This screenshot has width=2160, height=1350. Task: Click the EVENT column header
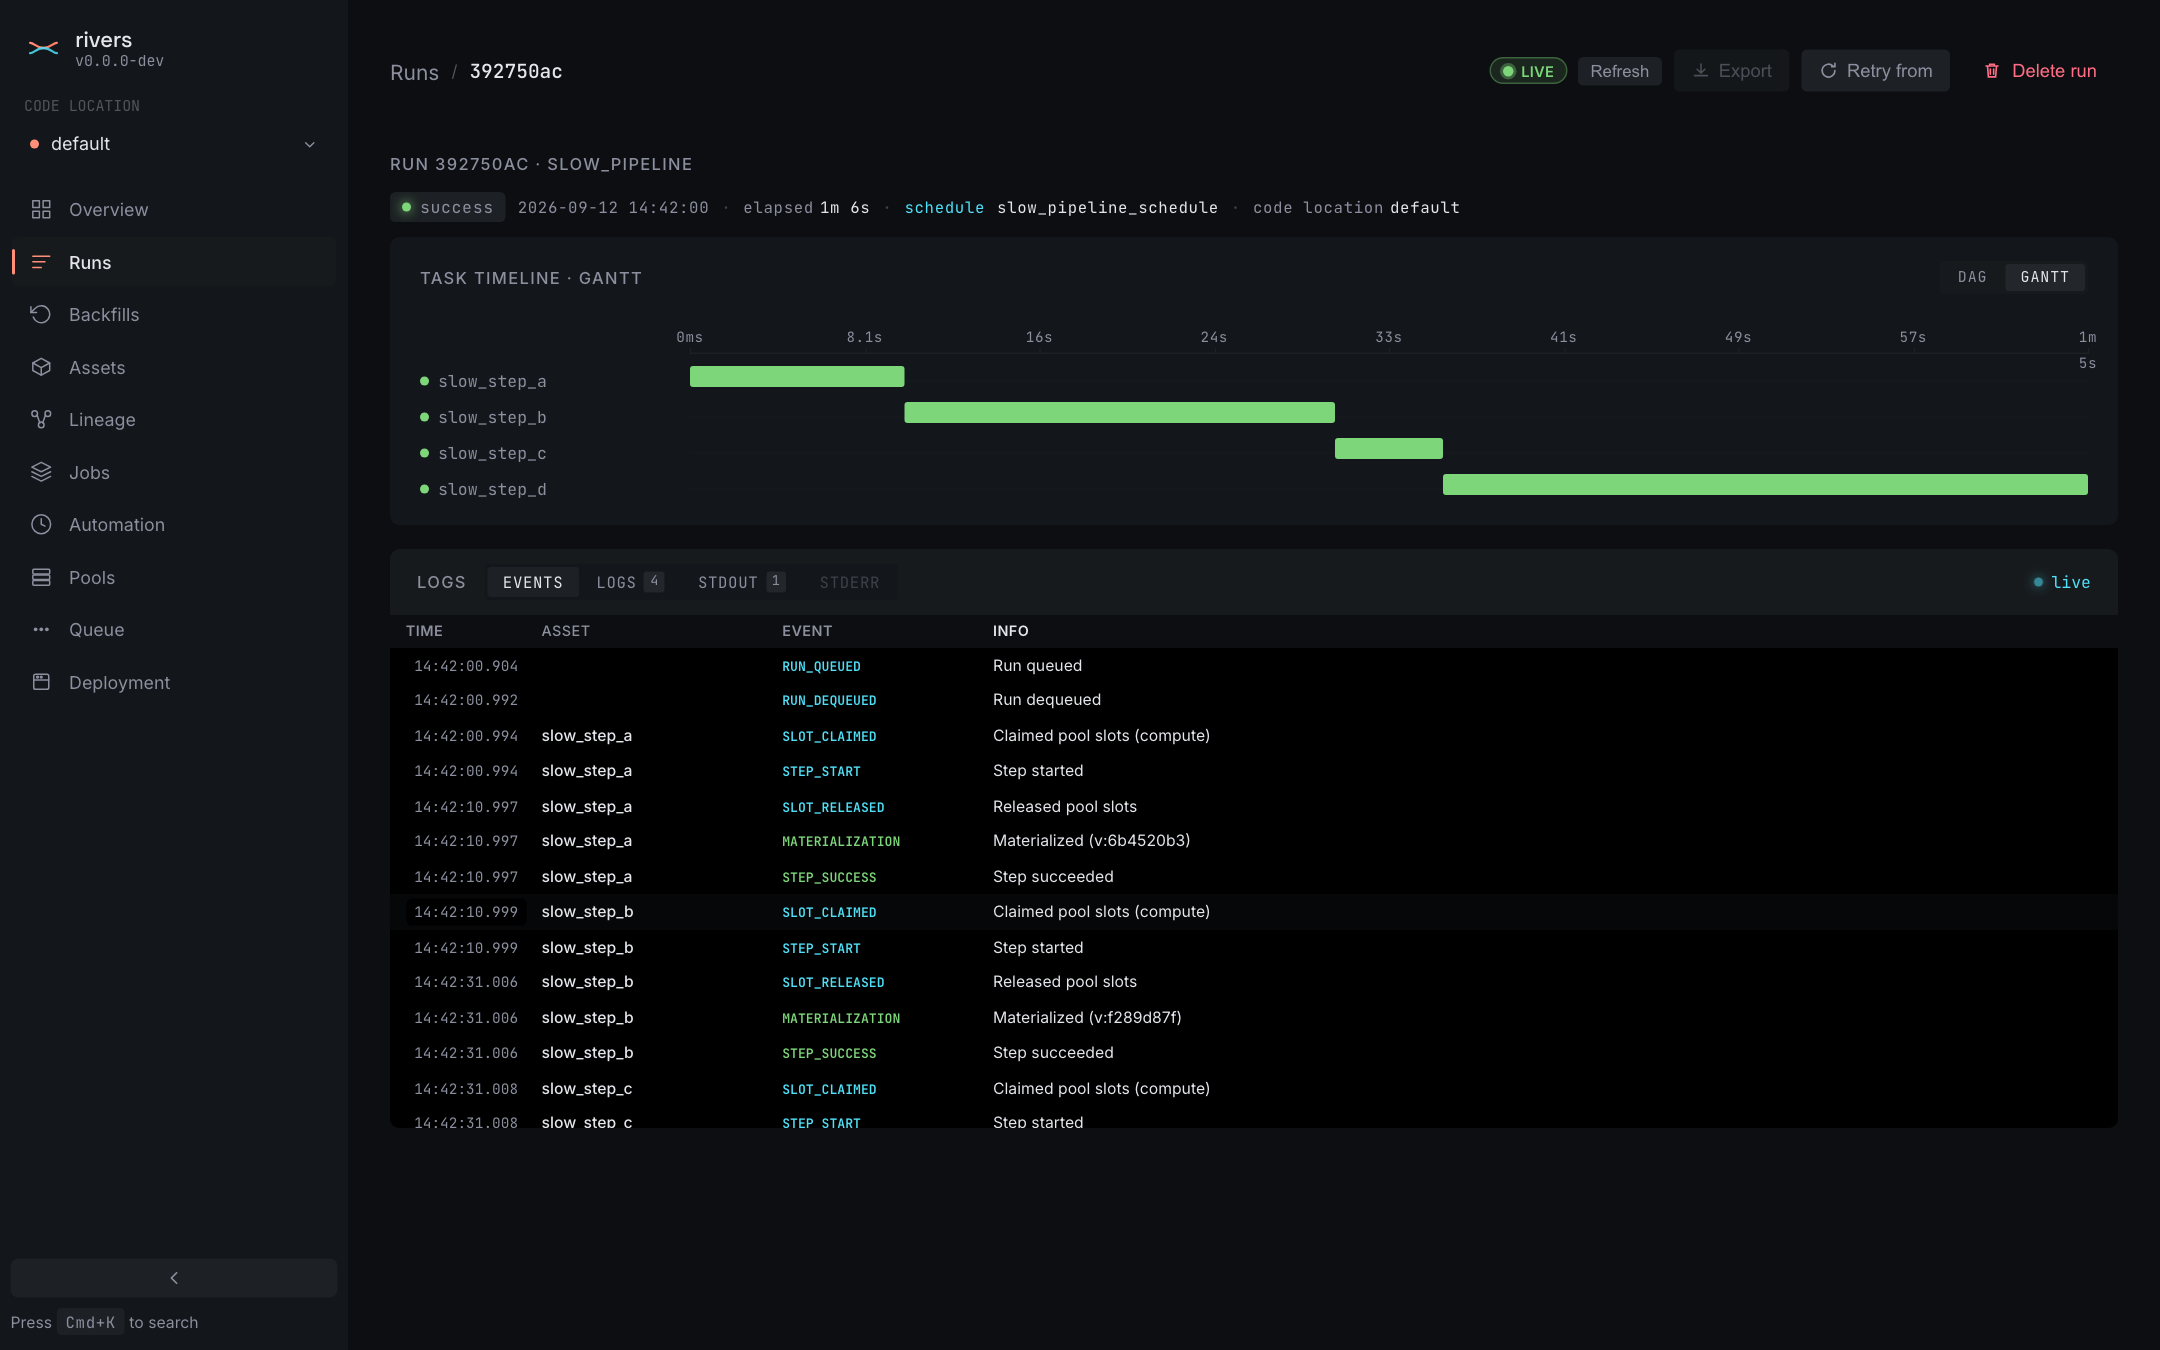point(807,631)
